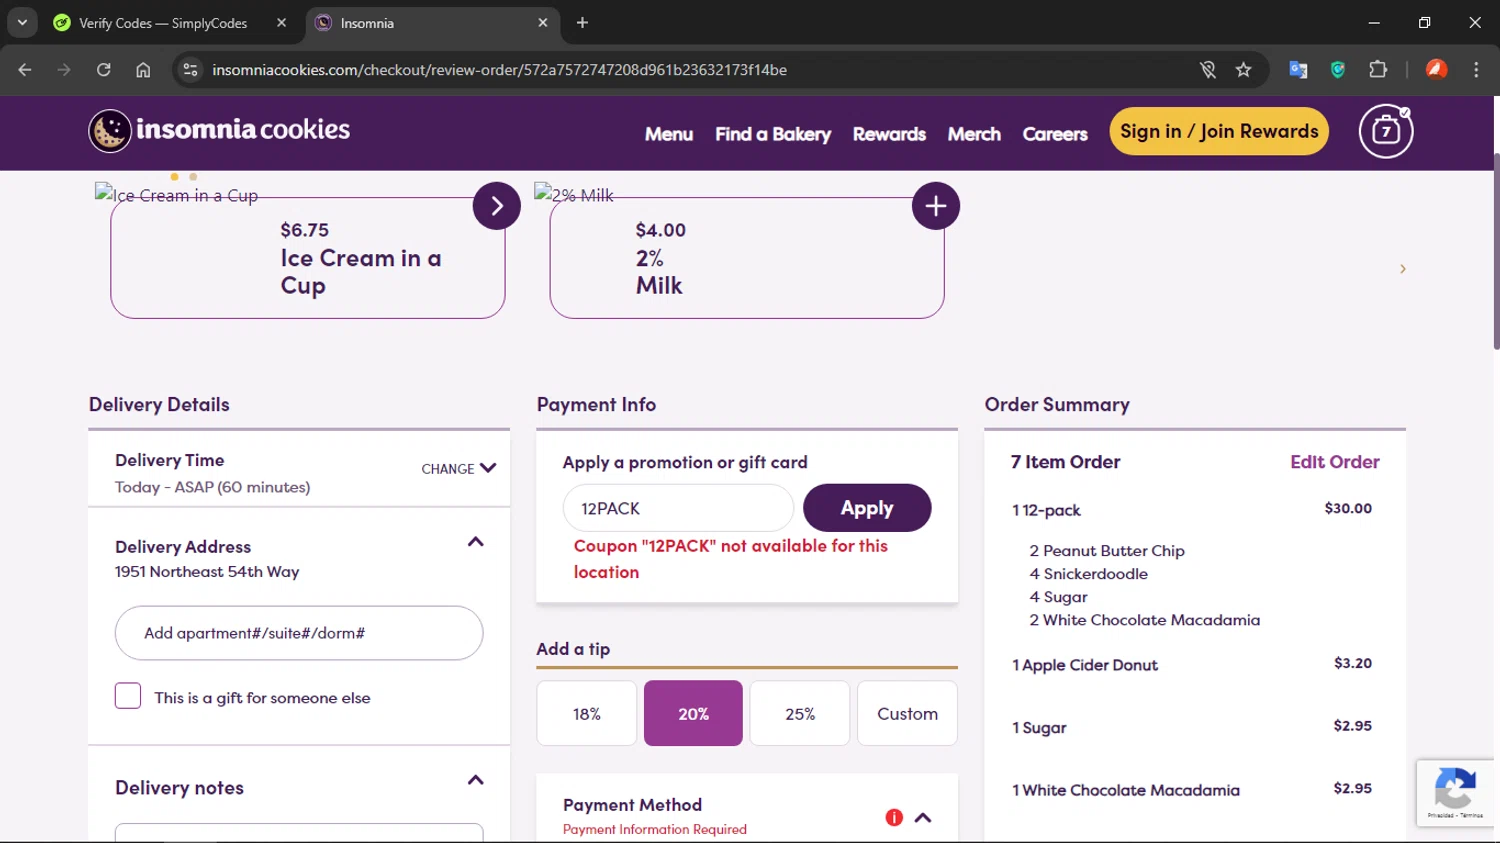
Task: Click into the promotion code field containing 12PACK
Action: point(679,508)
